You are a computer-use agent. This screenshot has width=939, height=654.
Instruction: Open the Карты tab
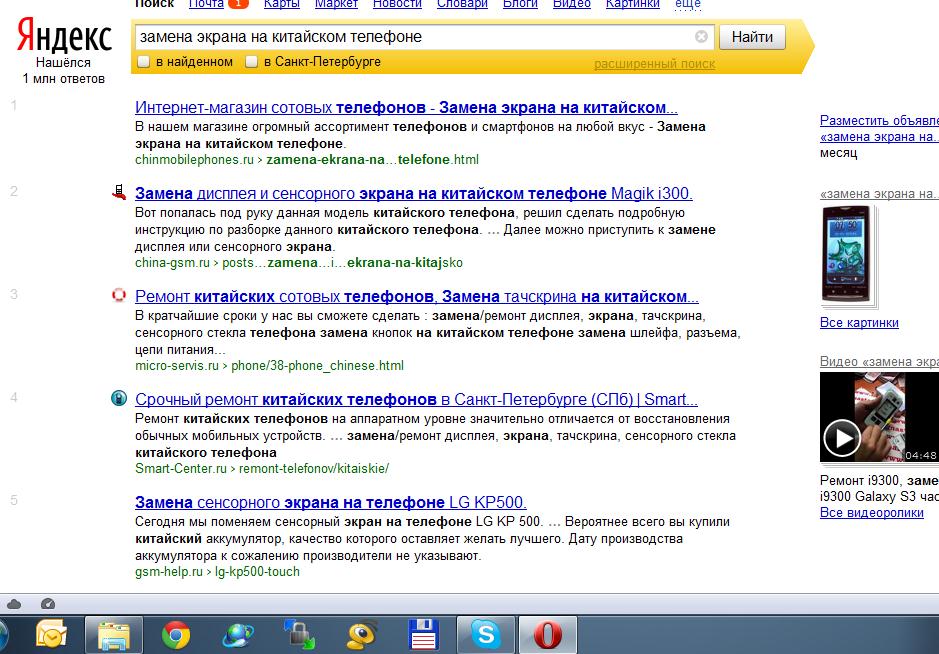pyautogui.click(x=281, y=4)
